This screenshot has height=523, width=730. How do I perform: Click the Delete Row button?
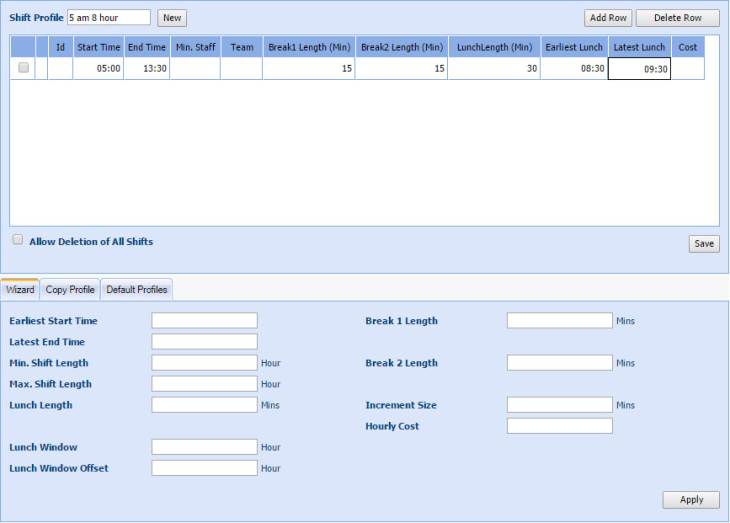tap(677, 18)
